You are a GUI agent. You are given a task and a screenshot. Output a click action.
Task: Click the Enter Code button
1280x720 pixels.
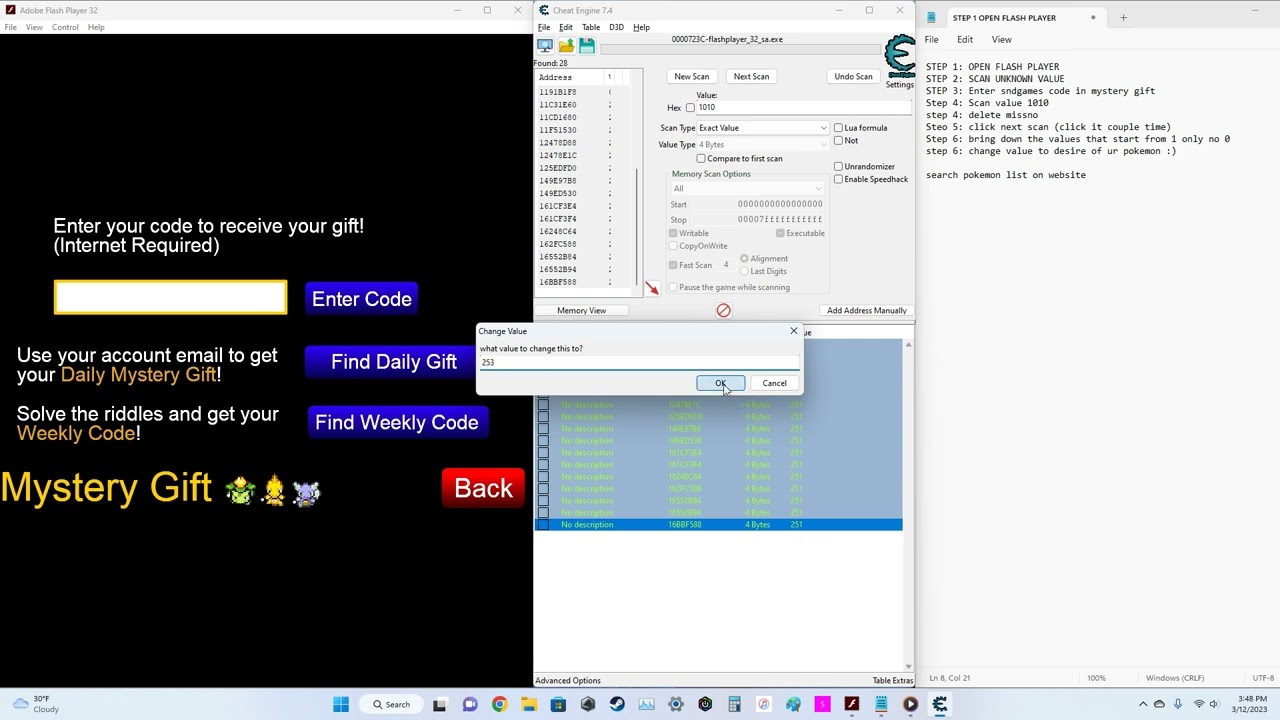(362, 299)
